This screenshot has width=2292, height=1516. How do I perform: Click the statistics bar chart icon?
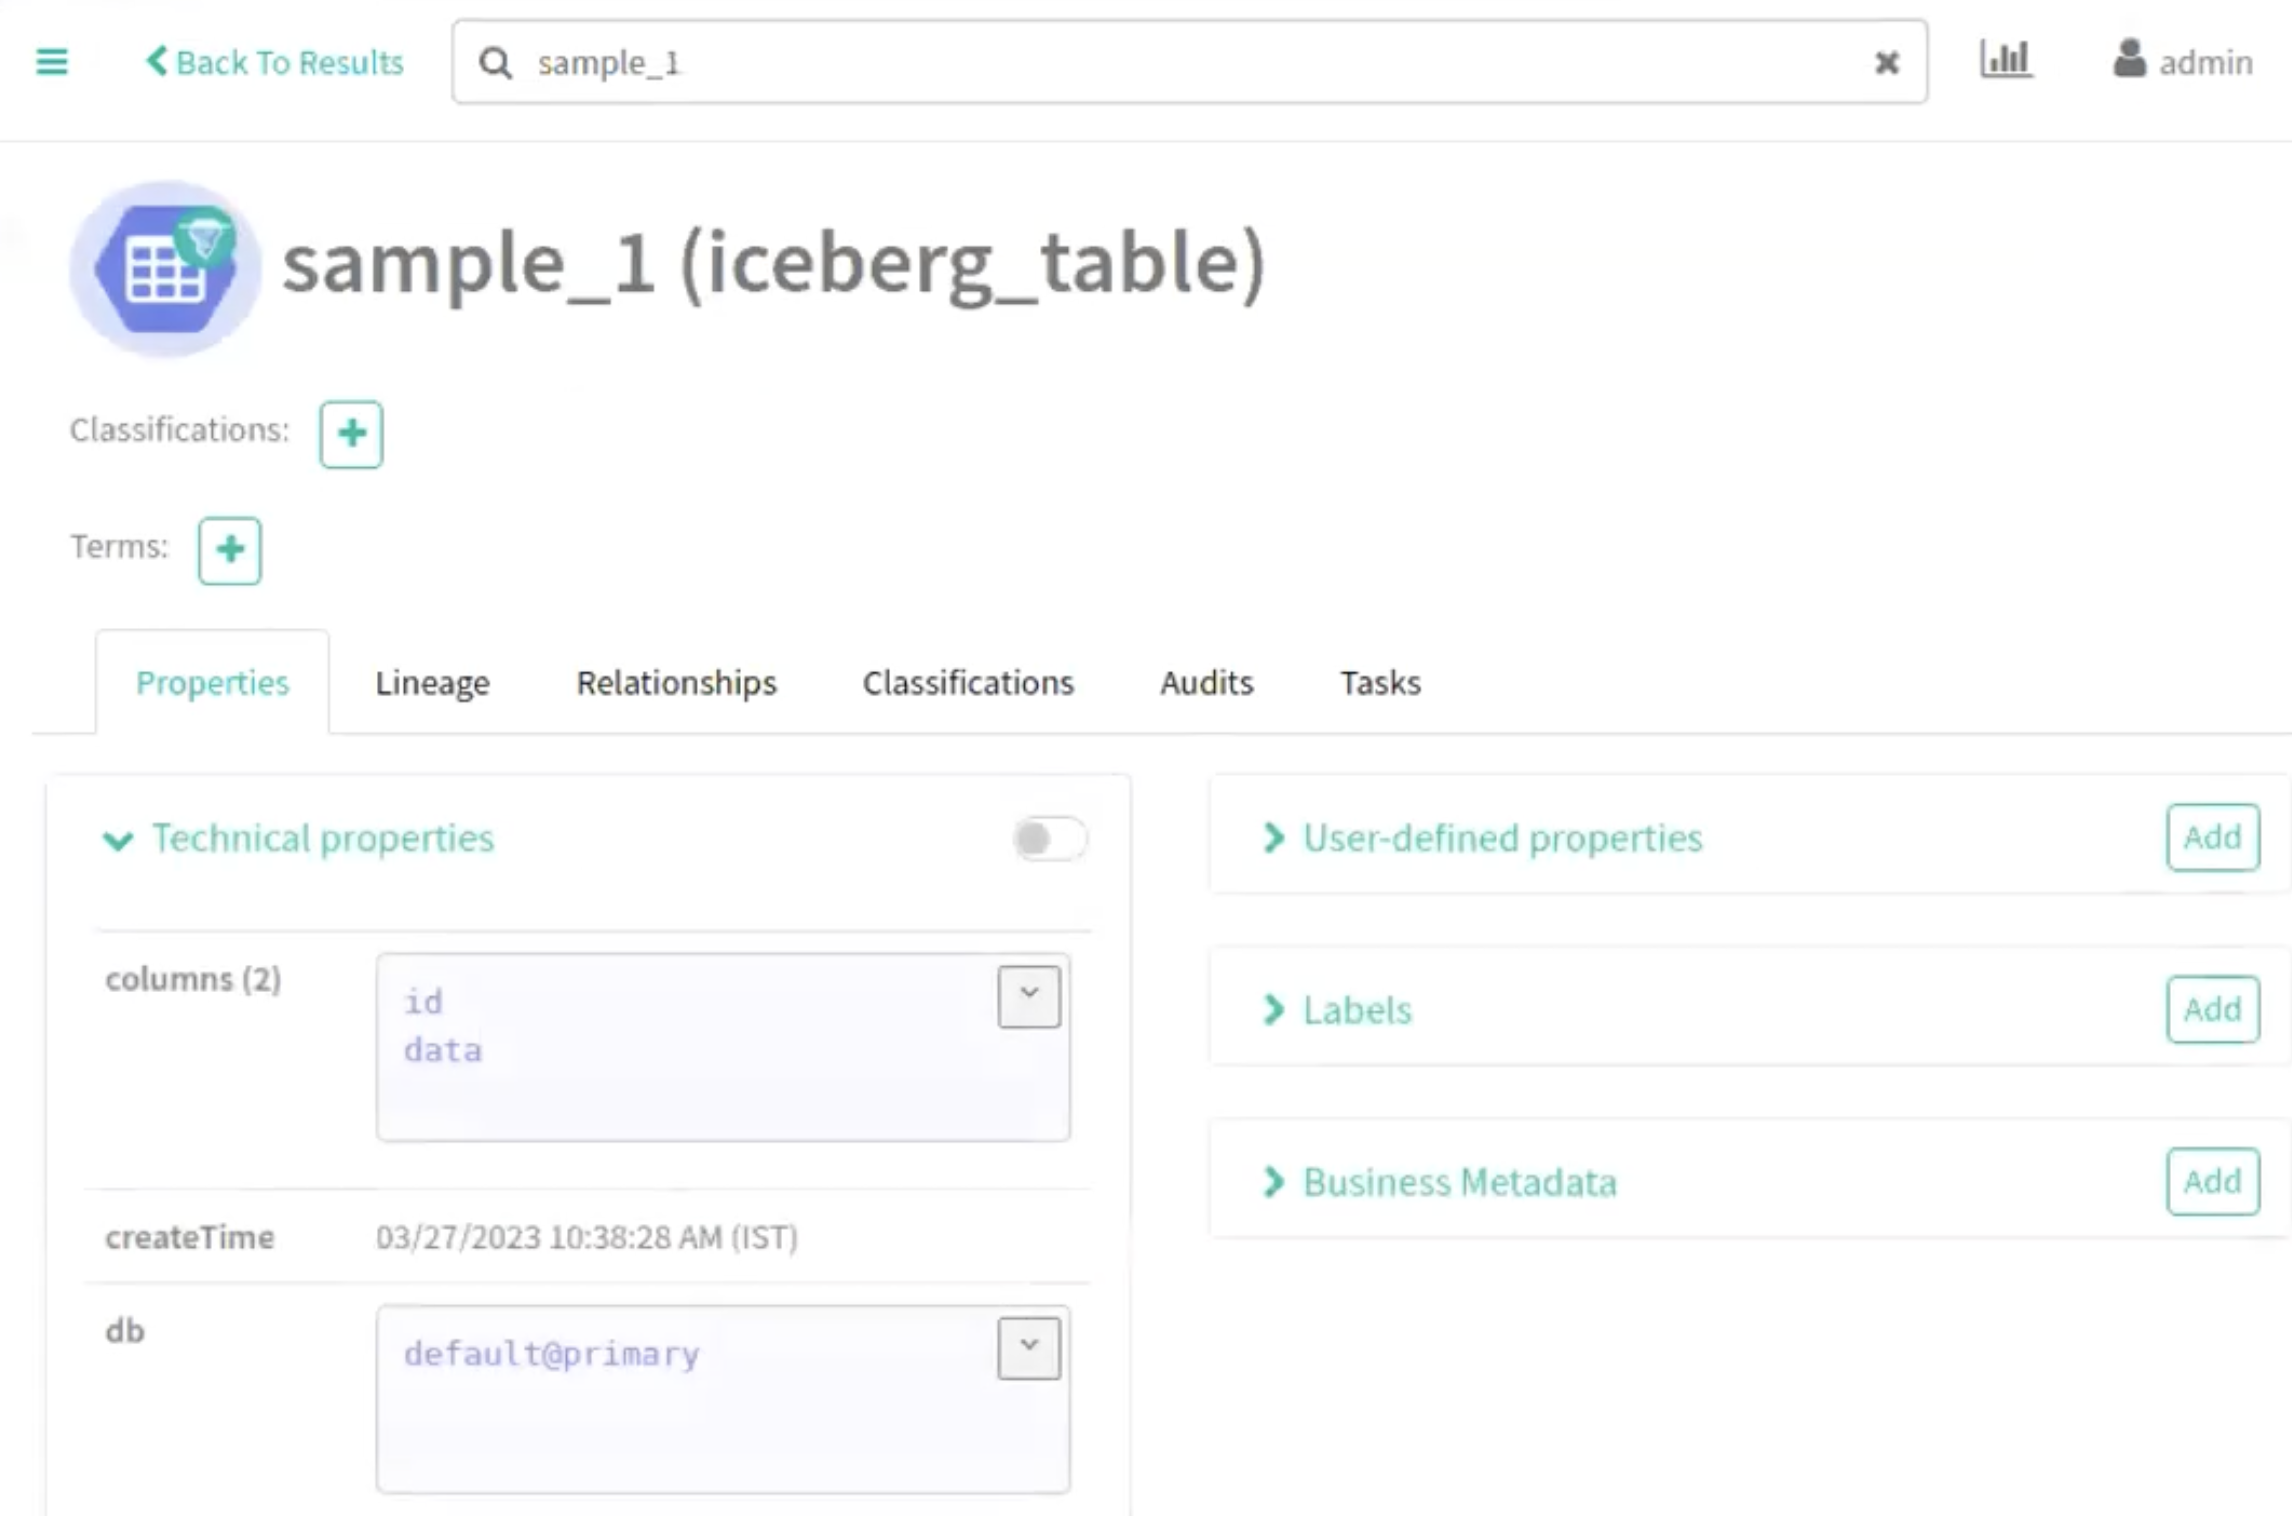pyautogui.click(x=2005, y=60)
